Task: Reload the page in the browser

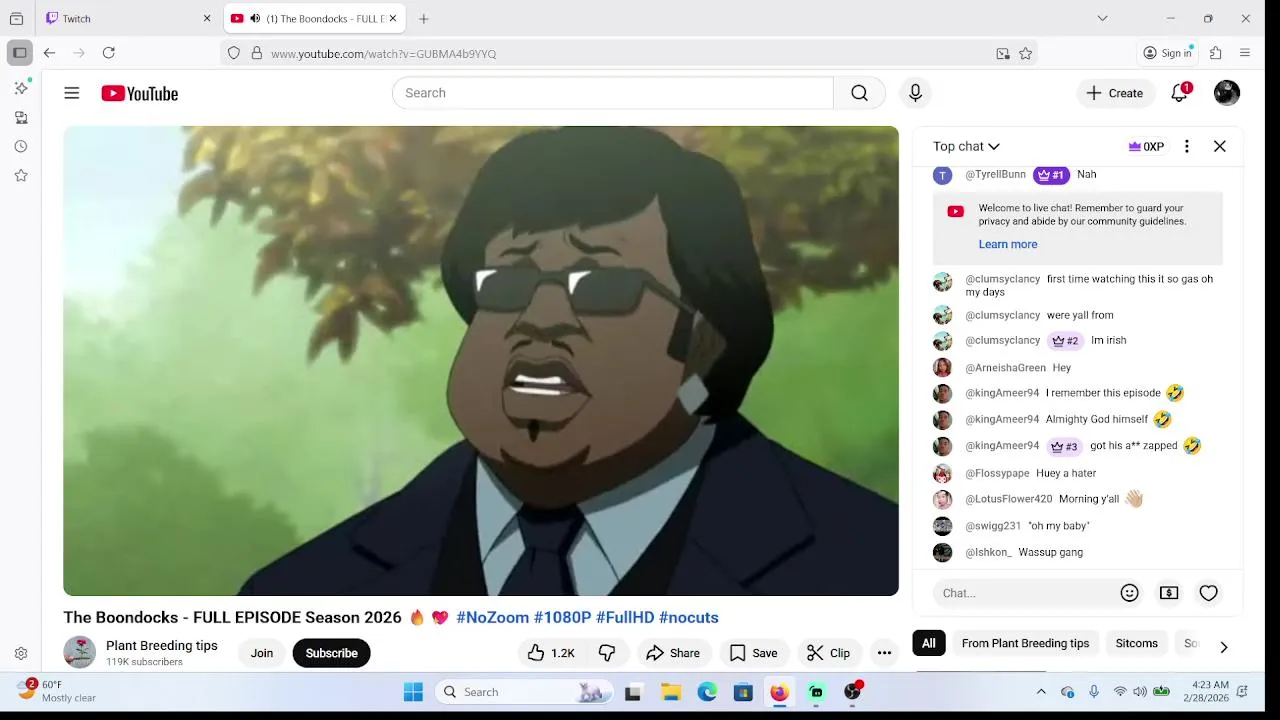Action: tap(109, 53)
